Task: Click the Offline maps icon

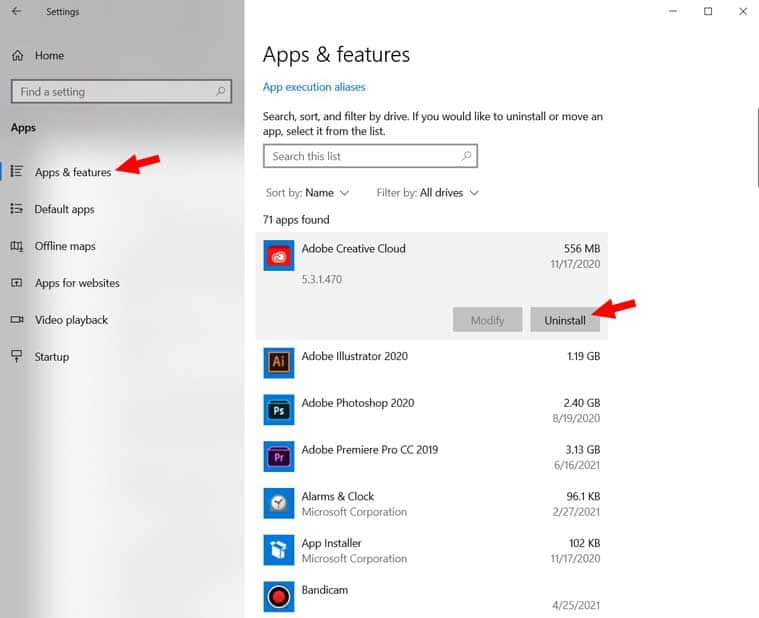Action: click(x=17, y=246)
